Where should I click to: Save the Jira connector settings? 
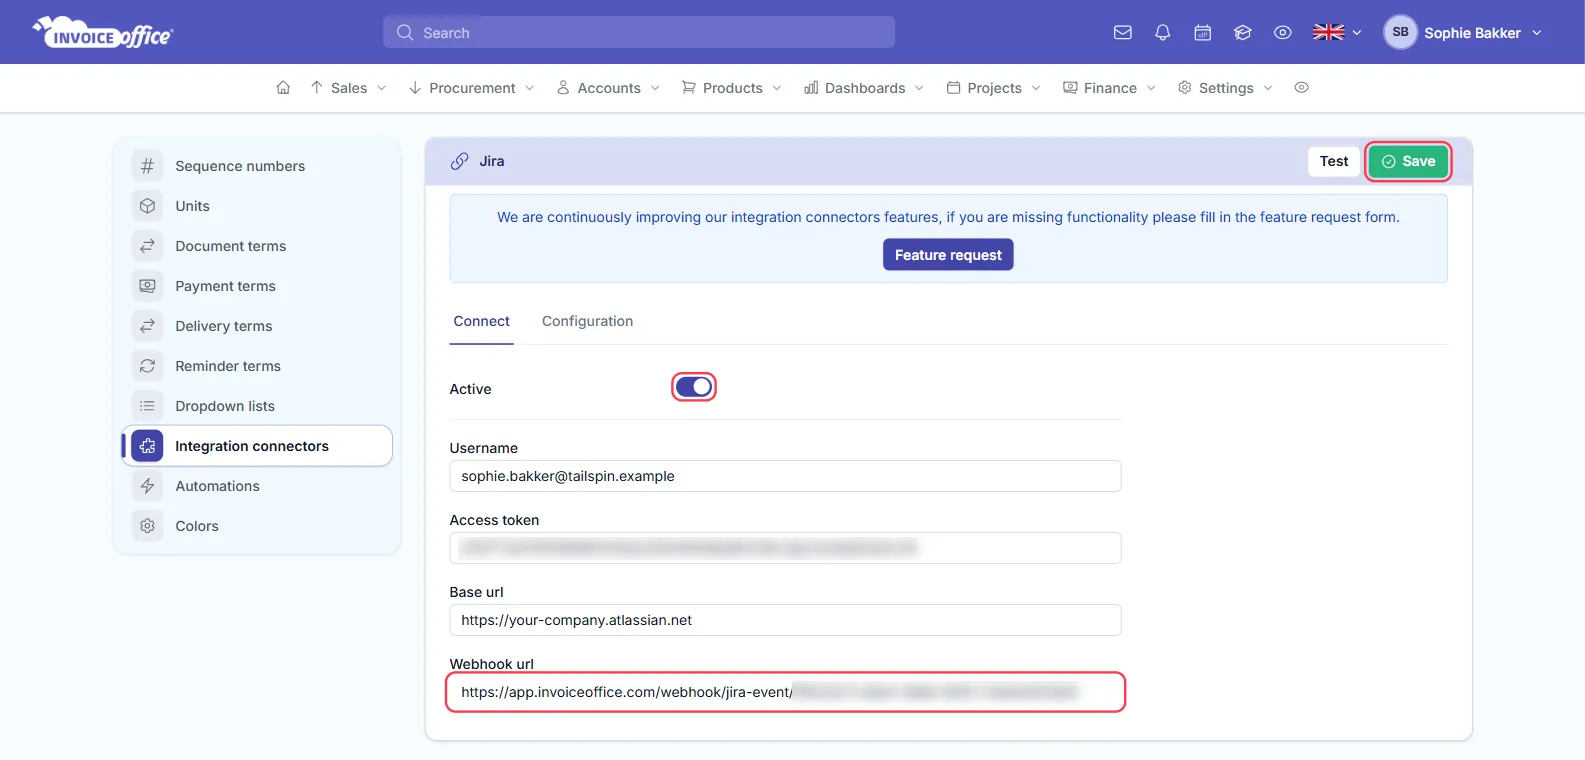coord(1408,161)
